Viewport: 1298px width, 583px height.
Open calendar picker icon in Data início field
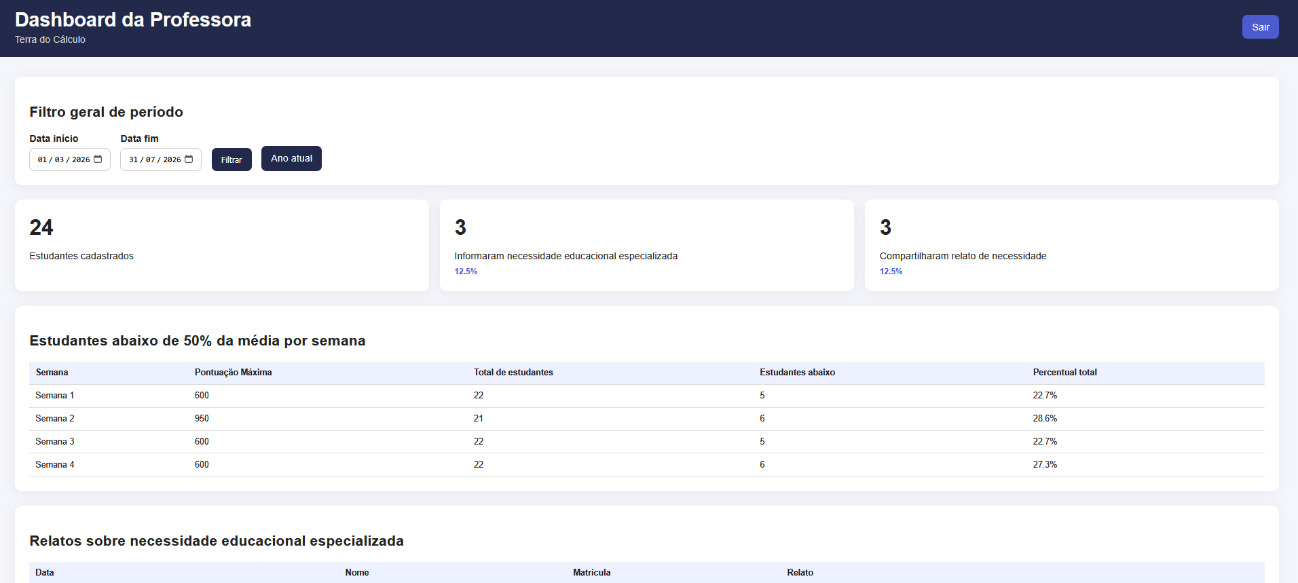(x=98, y=159)
